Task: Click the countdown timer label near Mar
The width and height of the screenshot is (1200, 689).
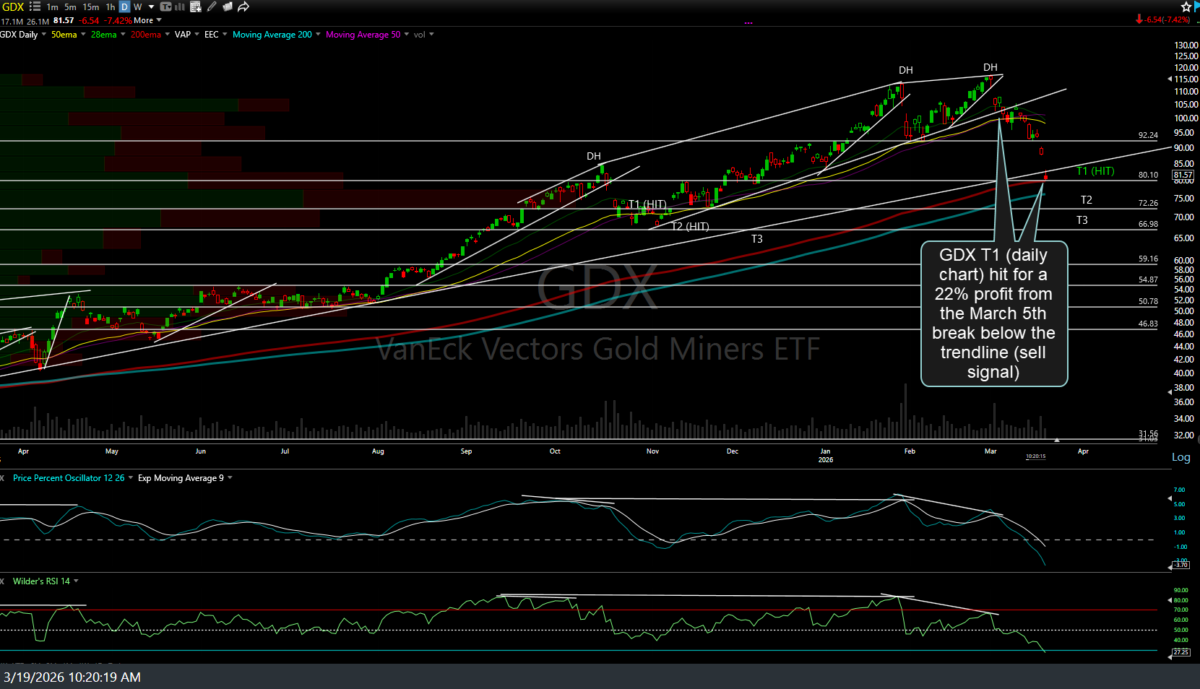Action: click(x=1034, y=457)
